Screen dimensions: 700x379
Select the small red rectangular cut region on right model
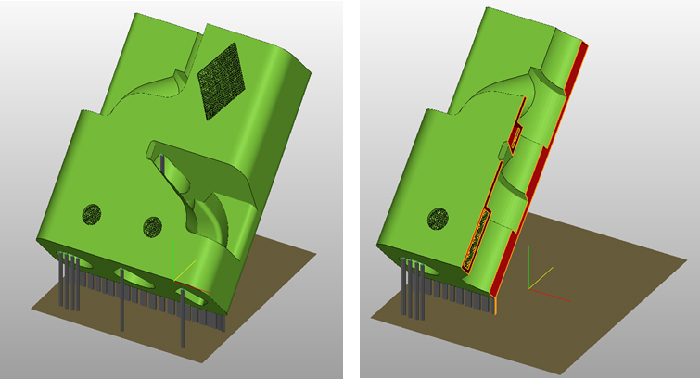point(516,135)
